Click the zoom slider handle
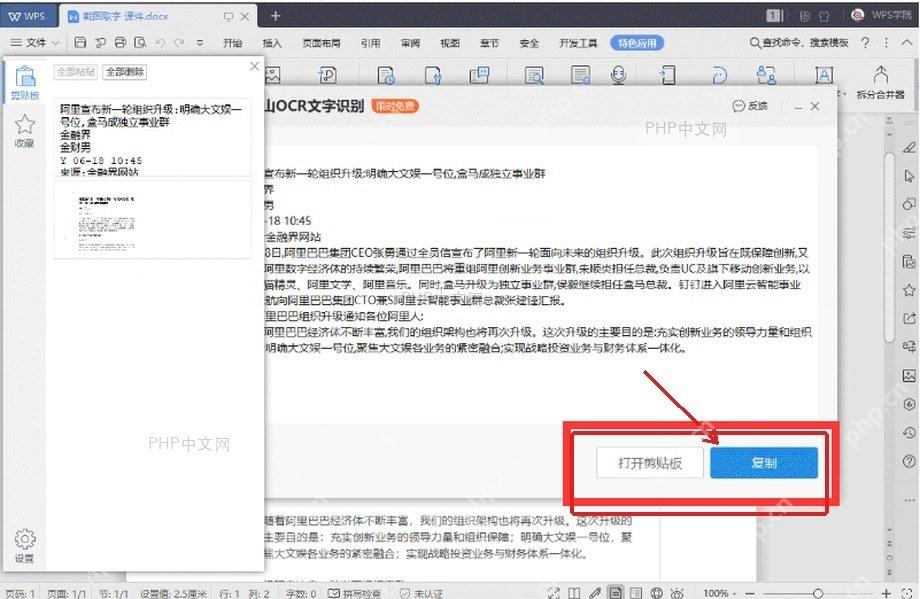The image size is (920, 599). 818,593
